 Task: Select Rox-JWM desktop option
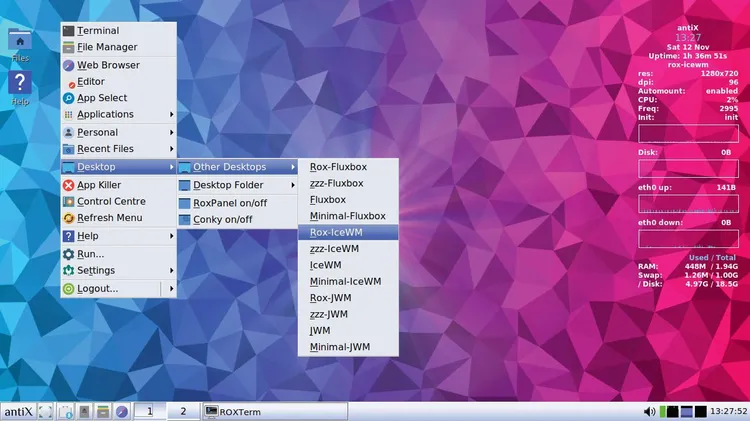tap(329, 298)
